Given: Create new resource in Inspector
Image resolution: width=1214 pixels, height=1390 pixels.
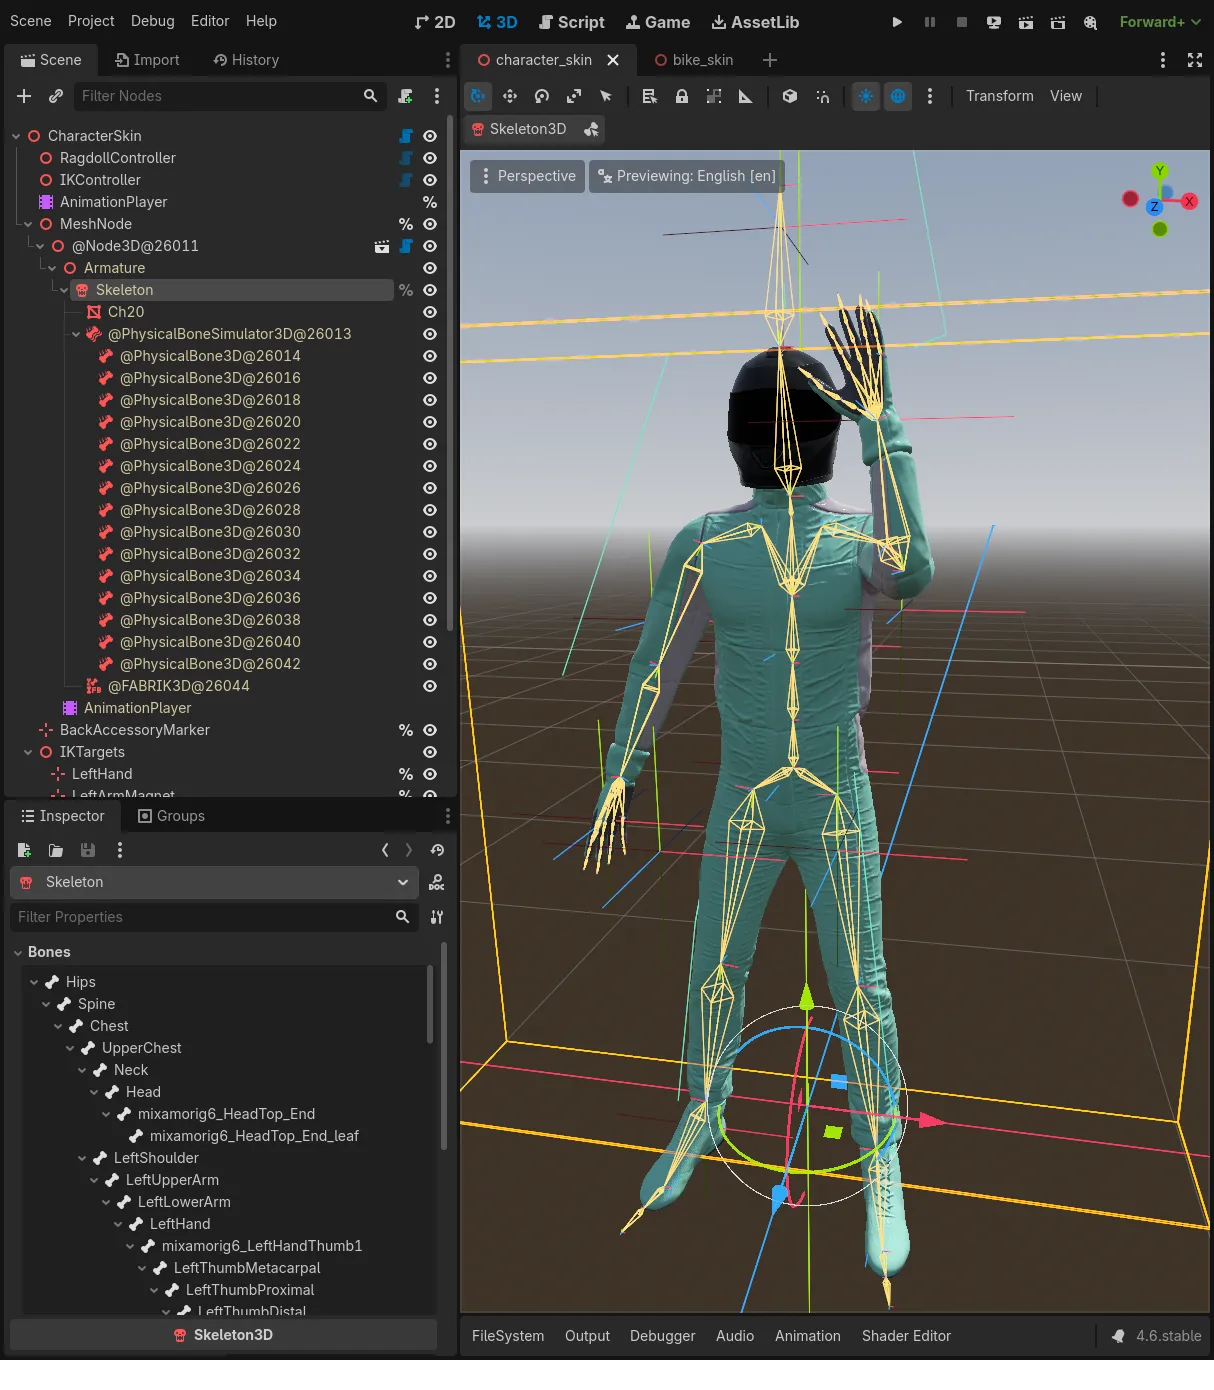Looking at the screenshot, I should point(24,850).
